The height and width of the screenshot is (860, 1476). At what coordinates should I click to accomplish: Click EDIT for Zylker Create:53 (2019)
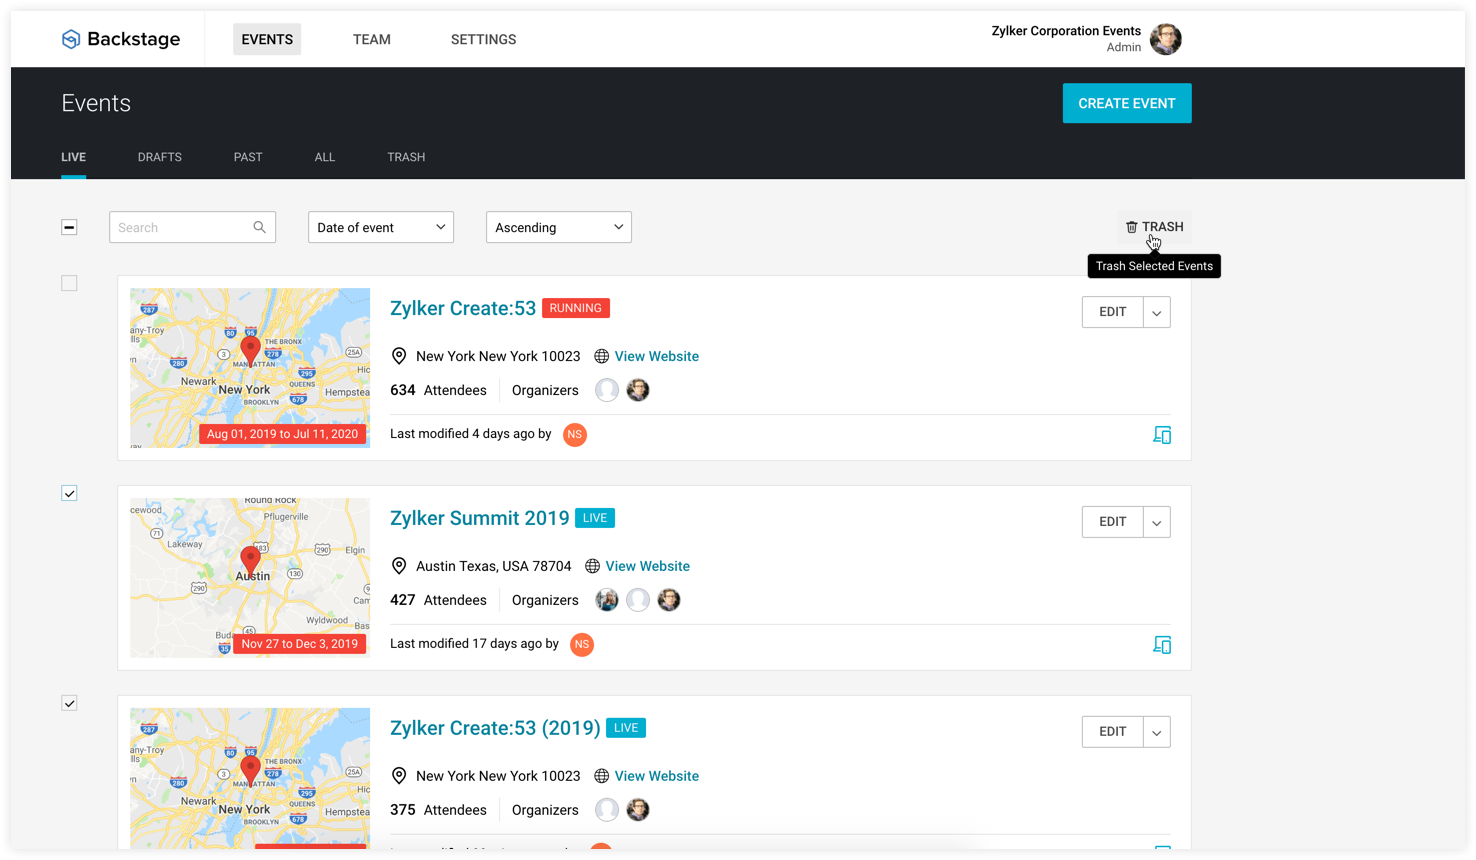[1113, 732]
